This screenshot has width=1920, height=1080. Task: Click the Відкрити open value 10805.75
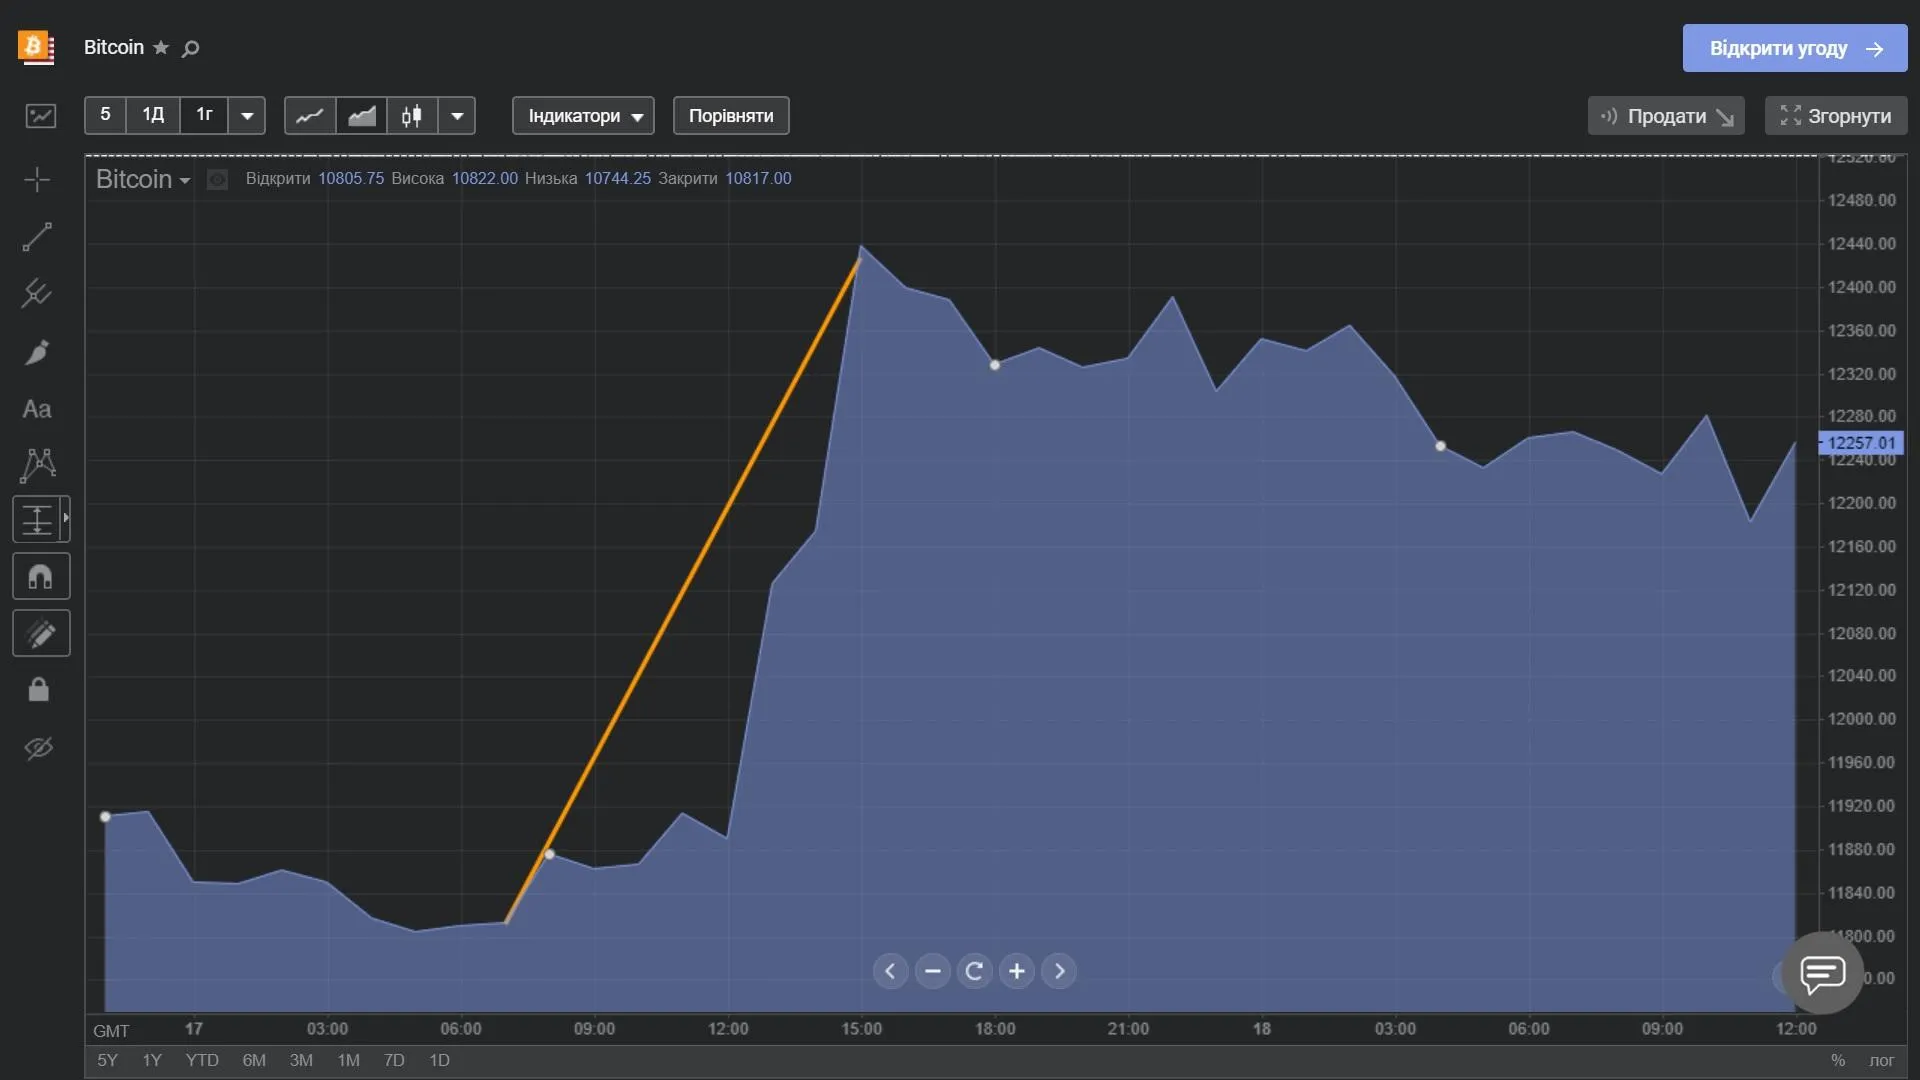tap(351, 178)
